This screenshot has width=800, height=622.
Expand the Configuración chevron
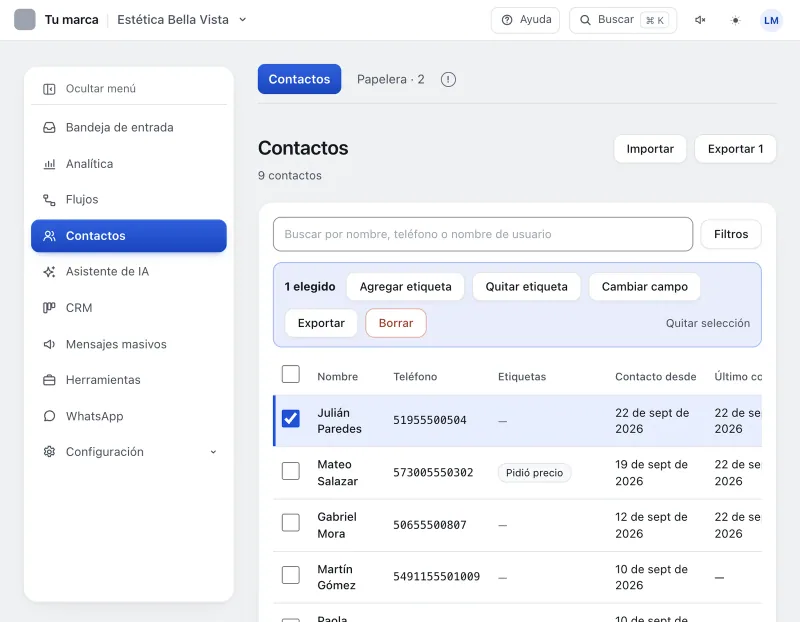click(213, 452)
